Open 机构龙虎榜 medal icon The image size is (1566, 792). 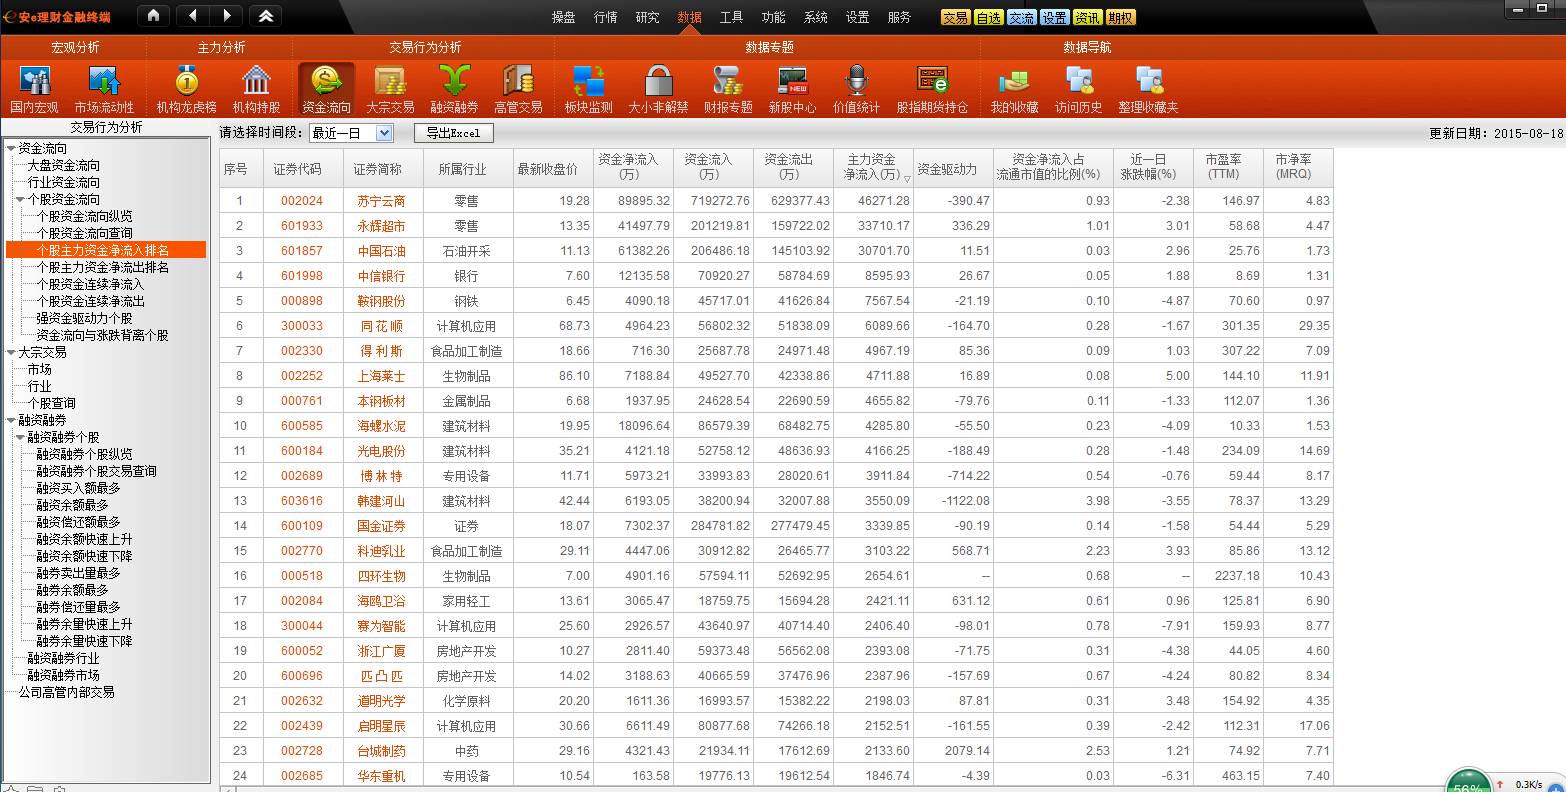point(186,90)
